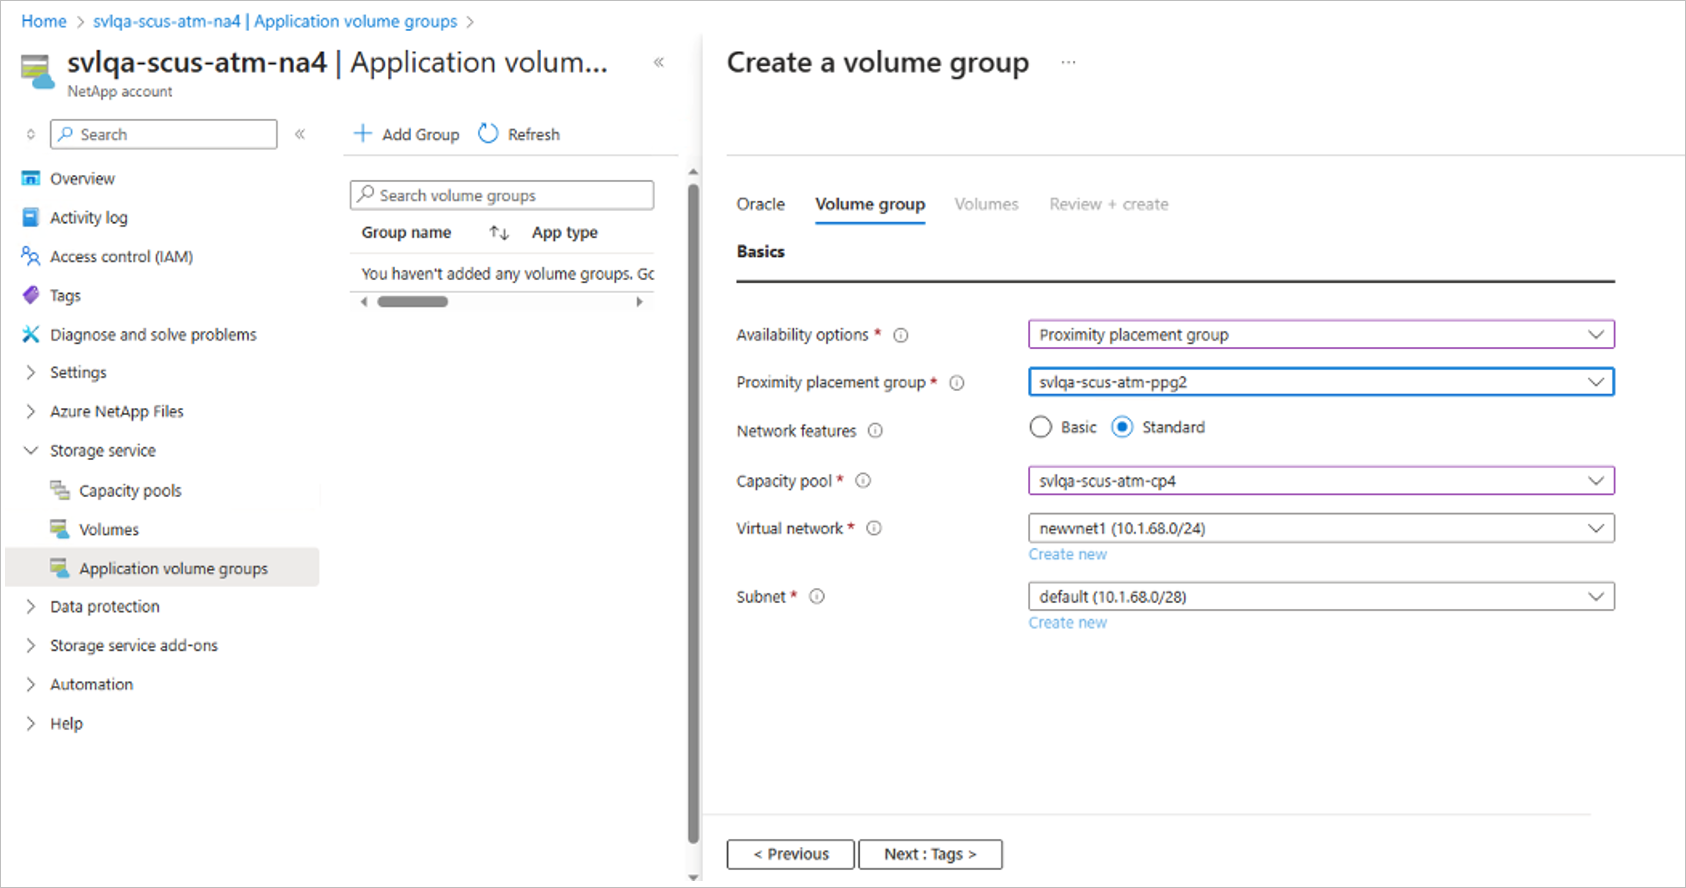Open Diagnose and solve problems
Screen dimensions: 1686x888
[x=153, y=334]
